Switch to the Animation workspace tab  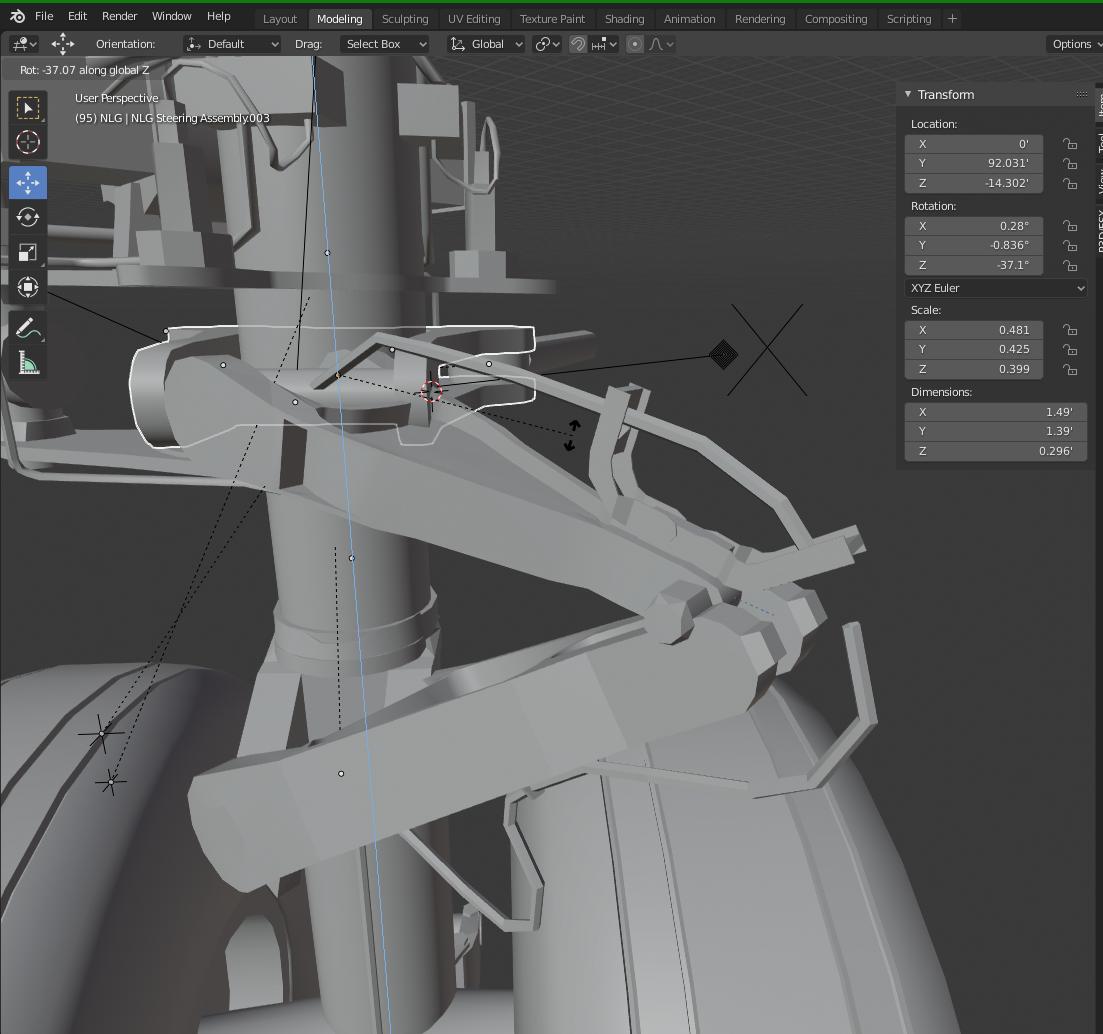coord(689,19)
